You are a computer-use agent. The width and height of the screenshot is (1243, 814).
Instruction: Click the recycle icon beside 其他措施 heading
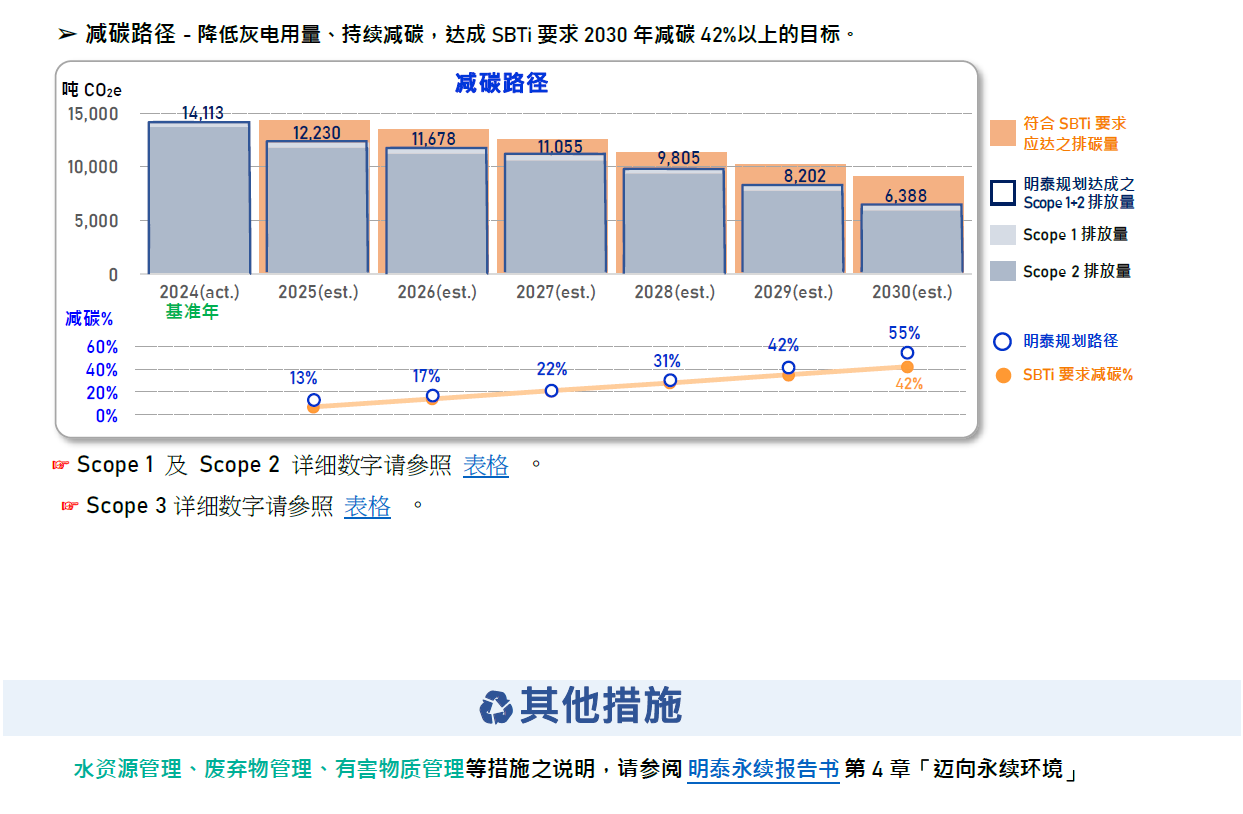coord(496,707)
